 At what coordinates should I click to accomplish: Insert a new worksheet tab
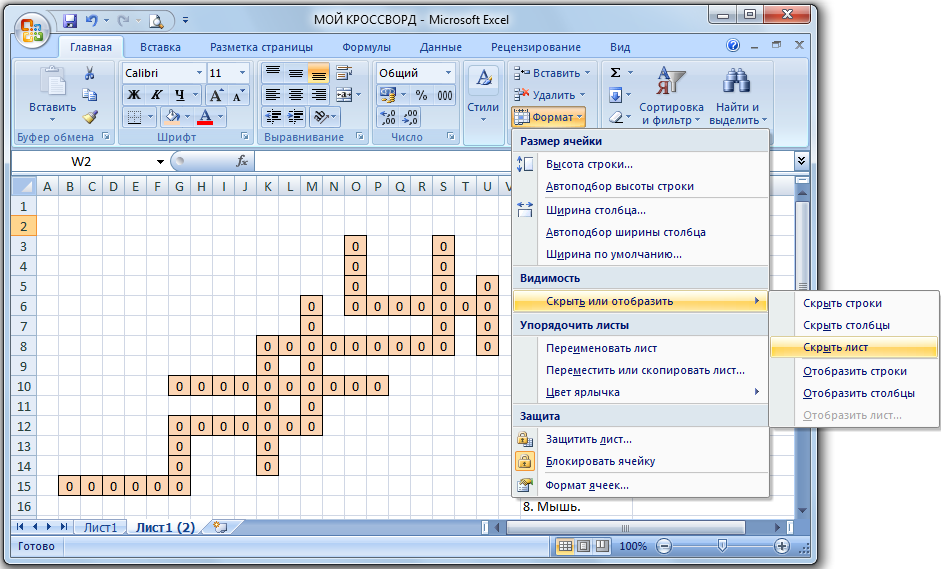tap(220, 527)
